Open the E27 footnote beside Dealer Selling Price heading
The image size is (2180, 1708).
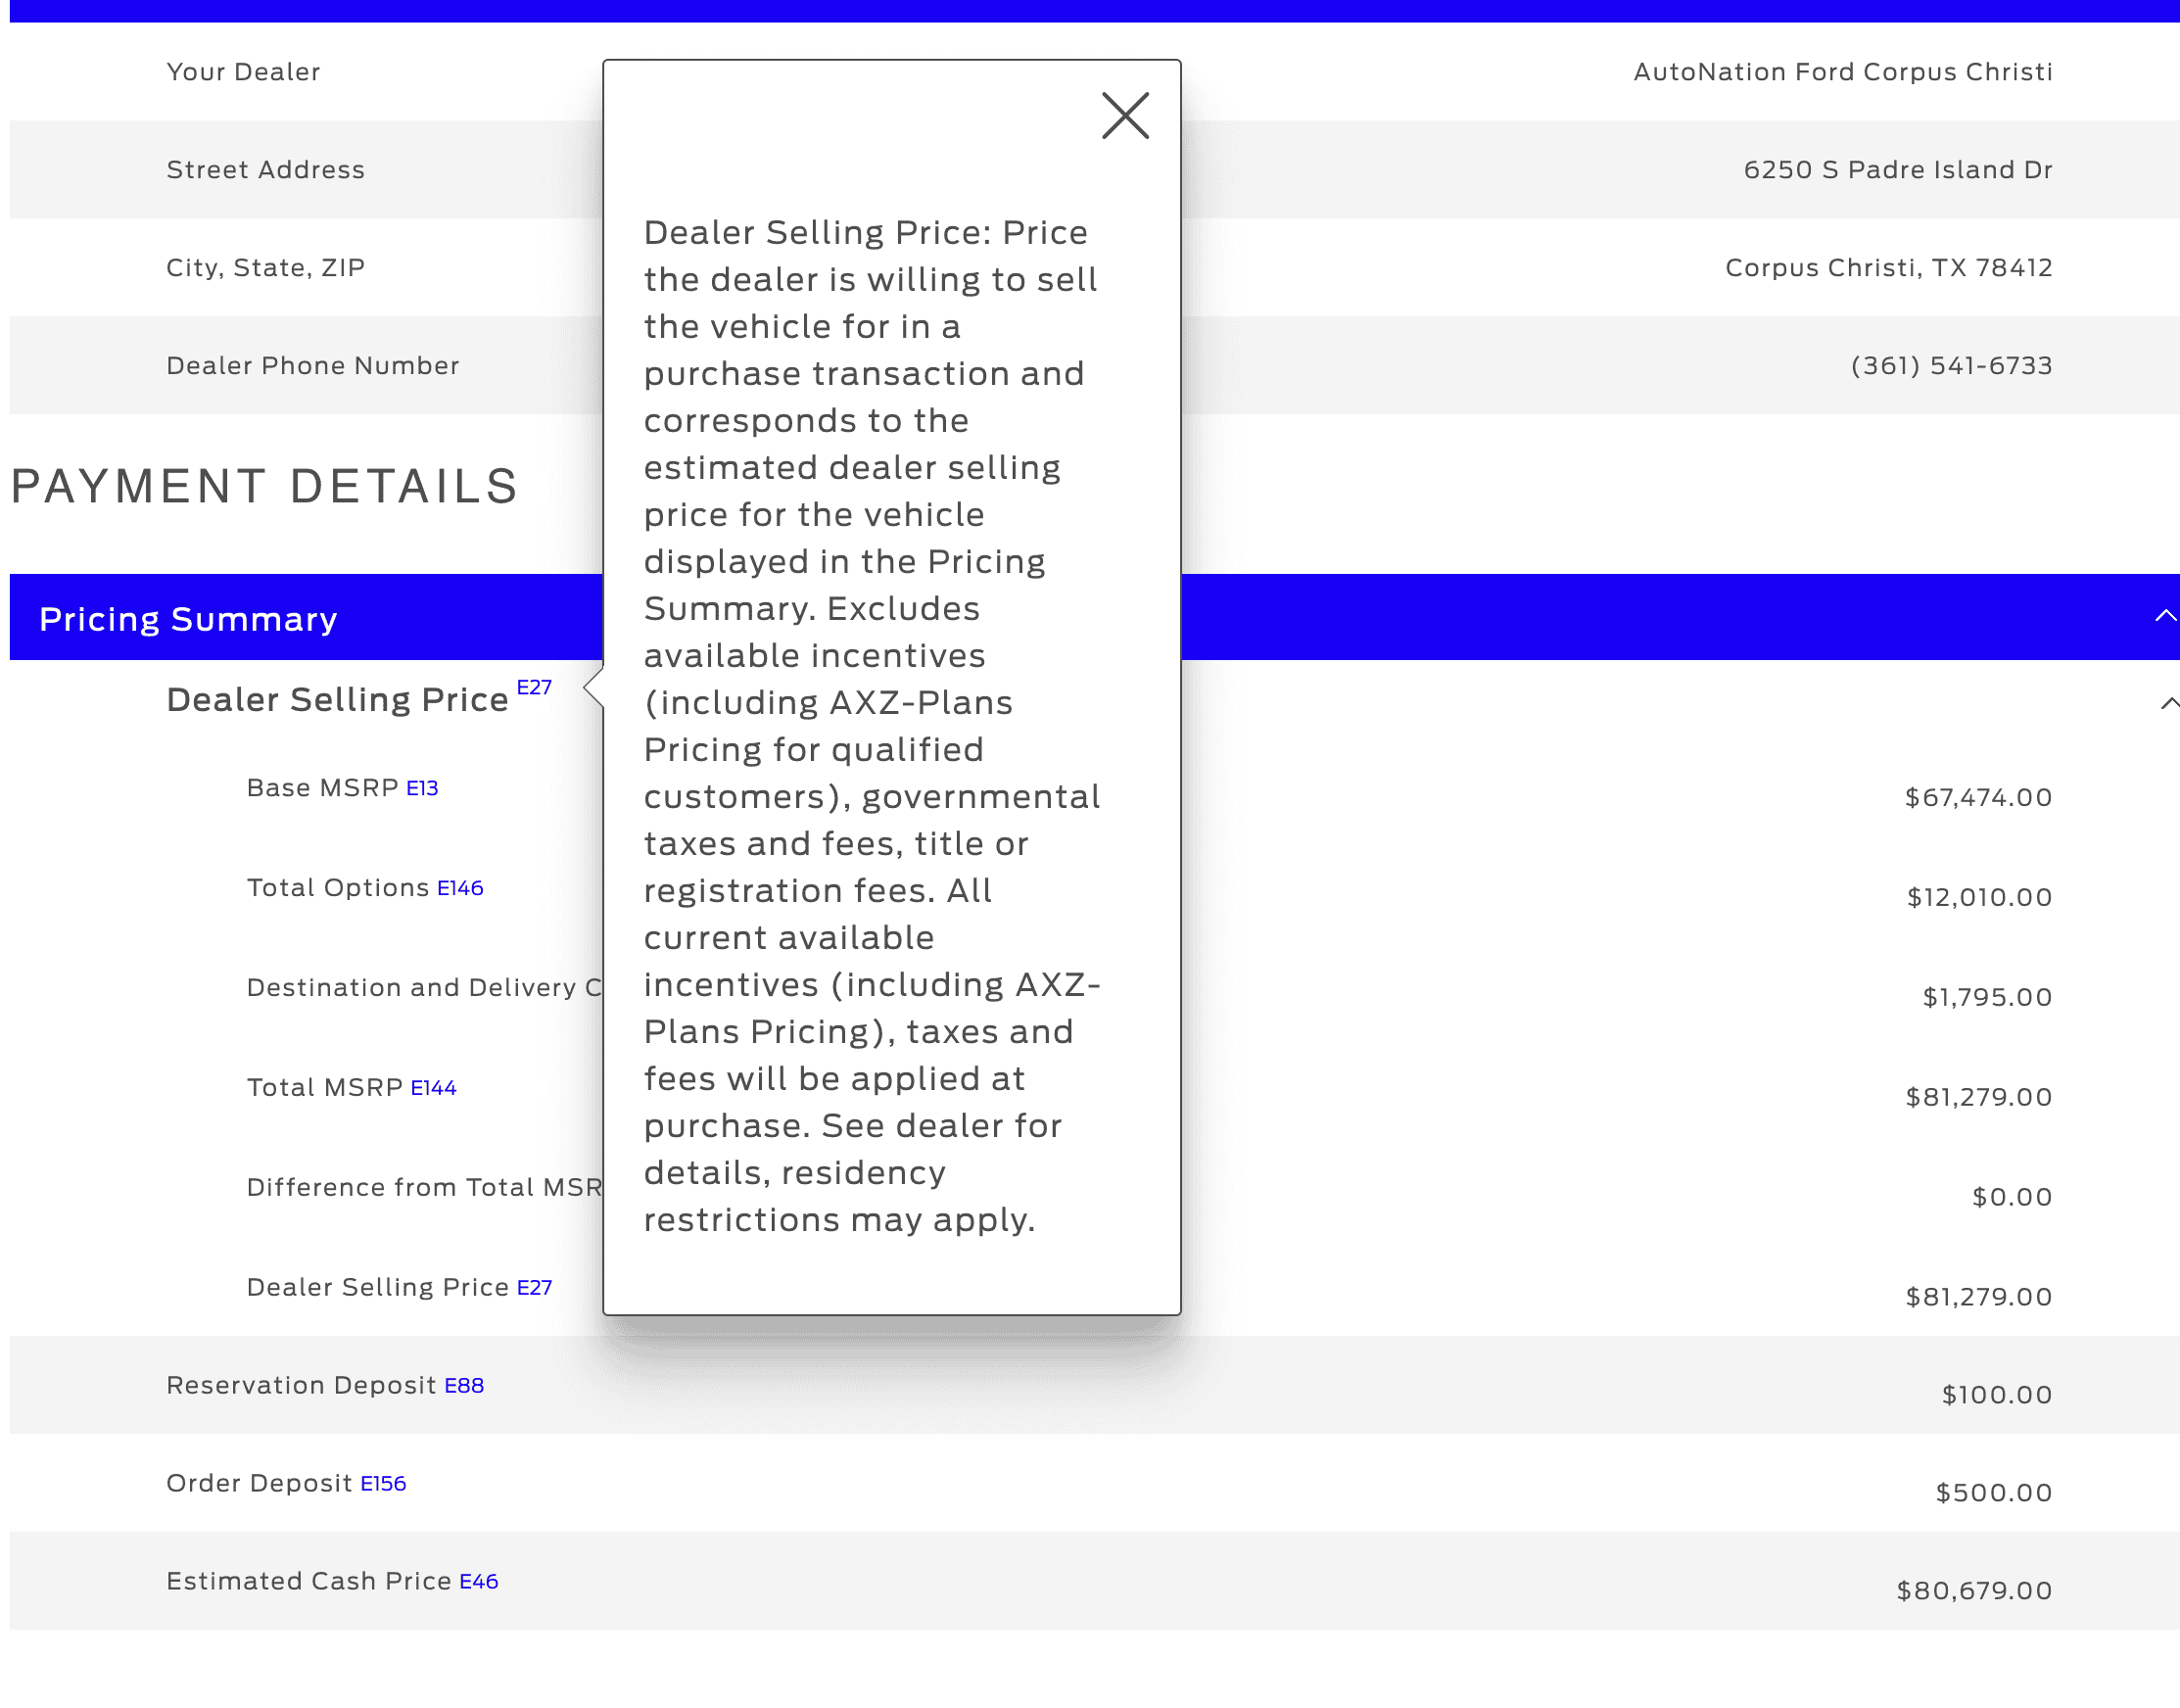534,688
